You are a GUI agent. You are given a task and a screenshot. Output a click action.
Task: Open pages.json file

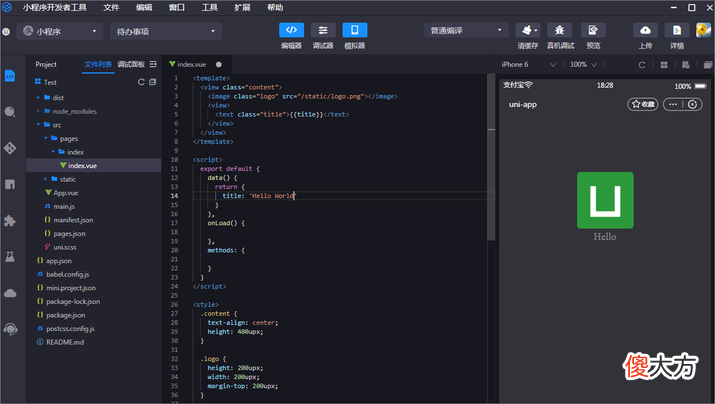pos(69,233)
